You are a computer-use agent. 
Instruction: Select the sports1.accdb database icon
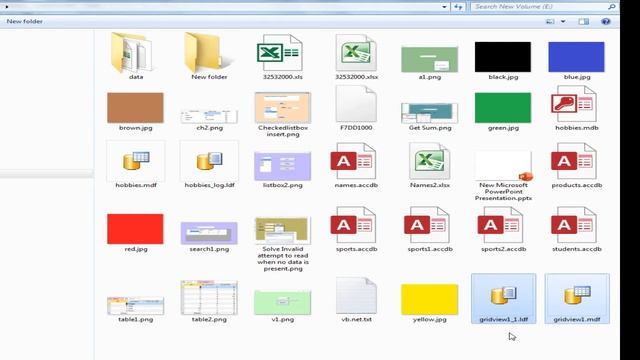427,225
